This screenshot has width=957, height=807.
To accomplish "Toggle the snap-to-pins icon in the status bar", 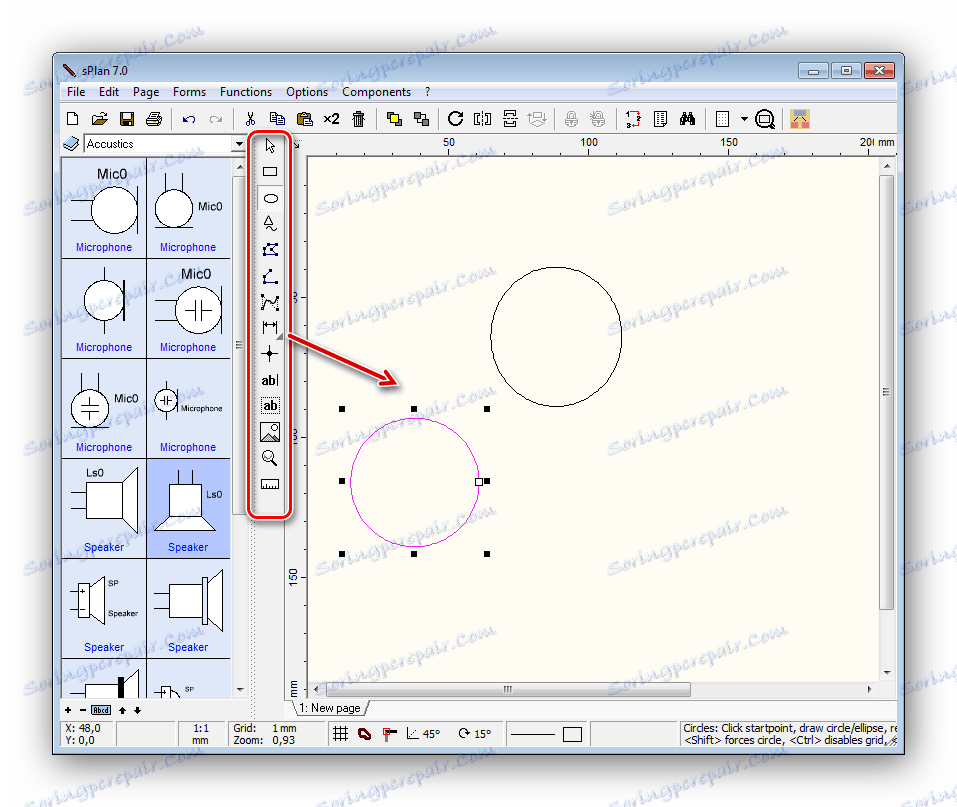I will (x=389, y=734).
